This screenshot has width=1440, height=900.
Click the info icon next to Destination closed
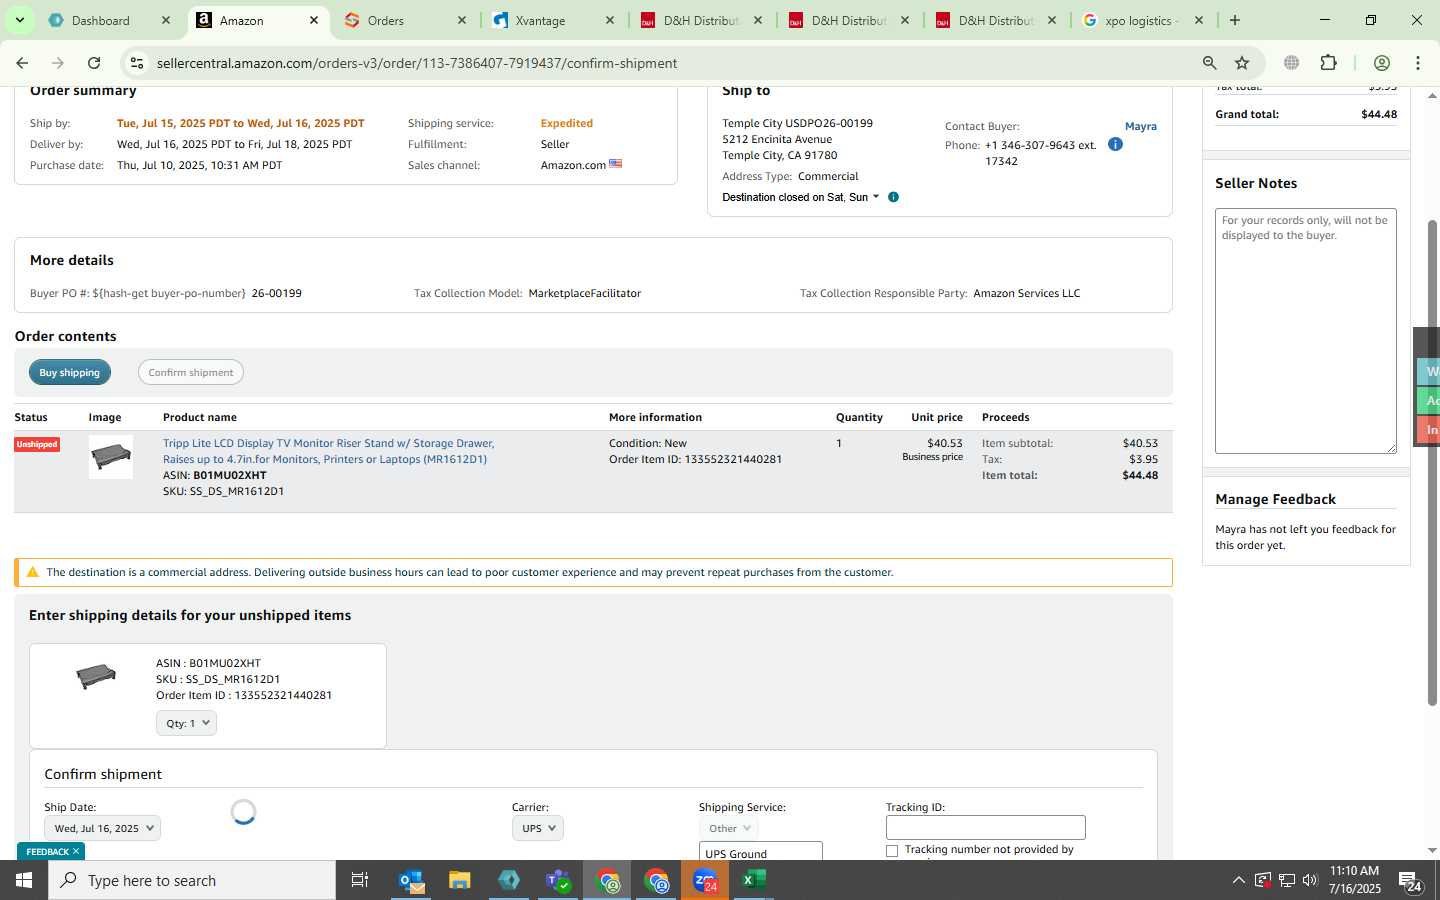click(893, 197)
